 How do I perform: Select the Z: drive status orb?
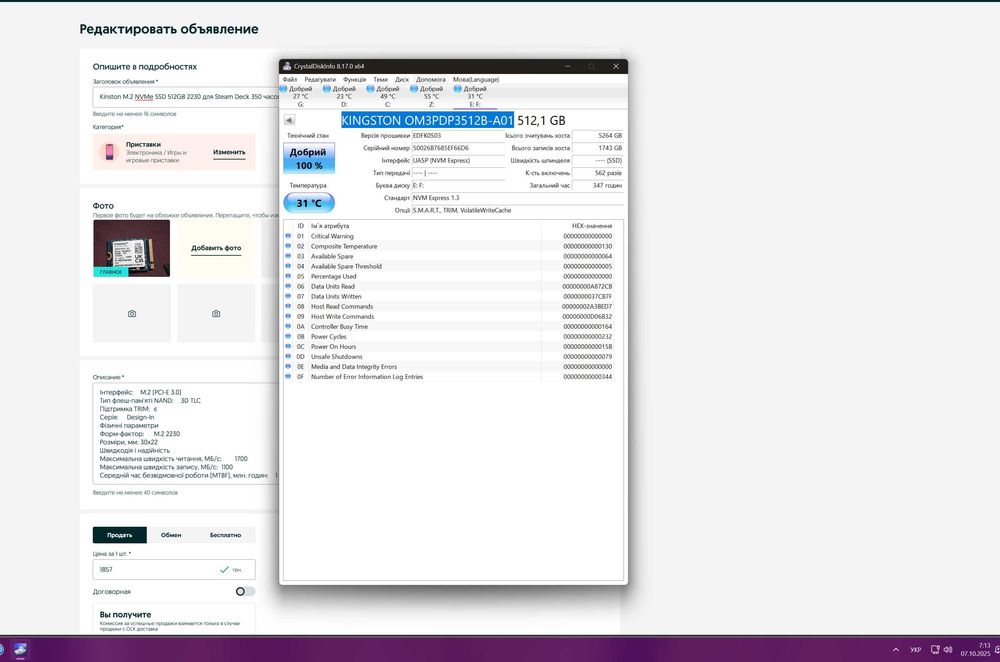coord(414,89)
